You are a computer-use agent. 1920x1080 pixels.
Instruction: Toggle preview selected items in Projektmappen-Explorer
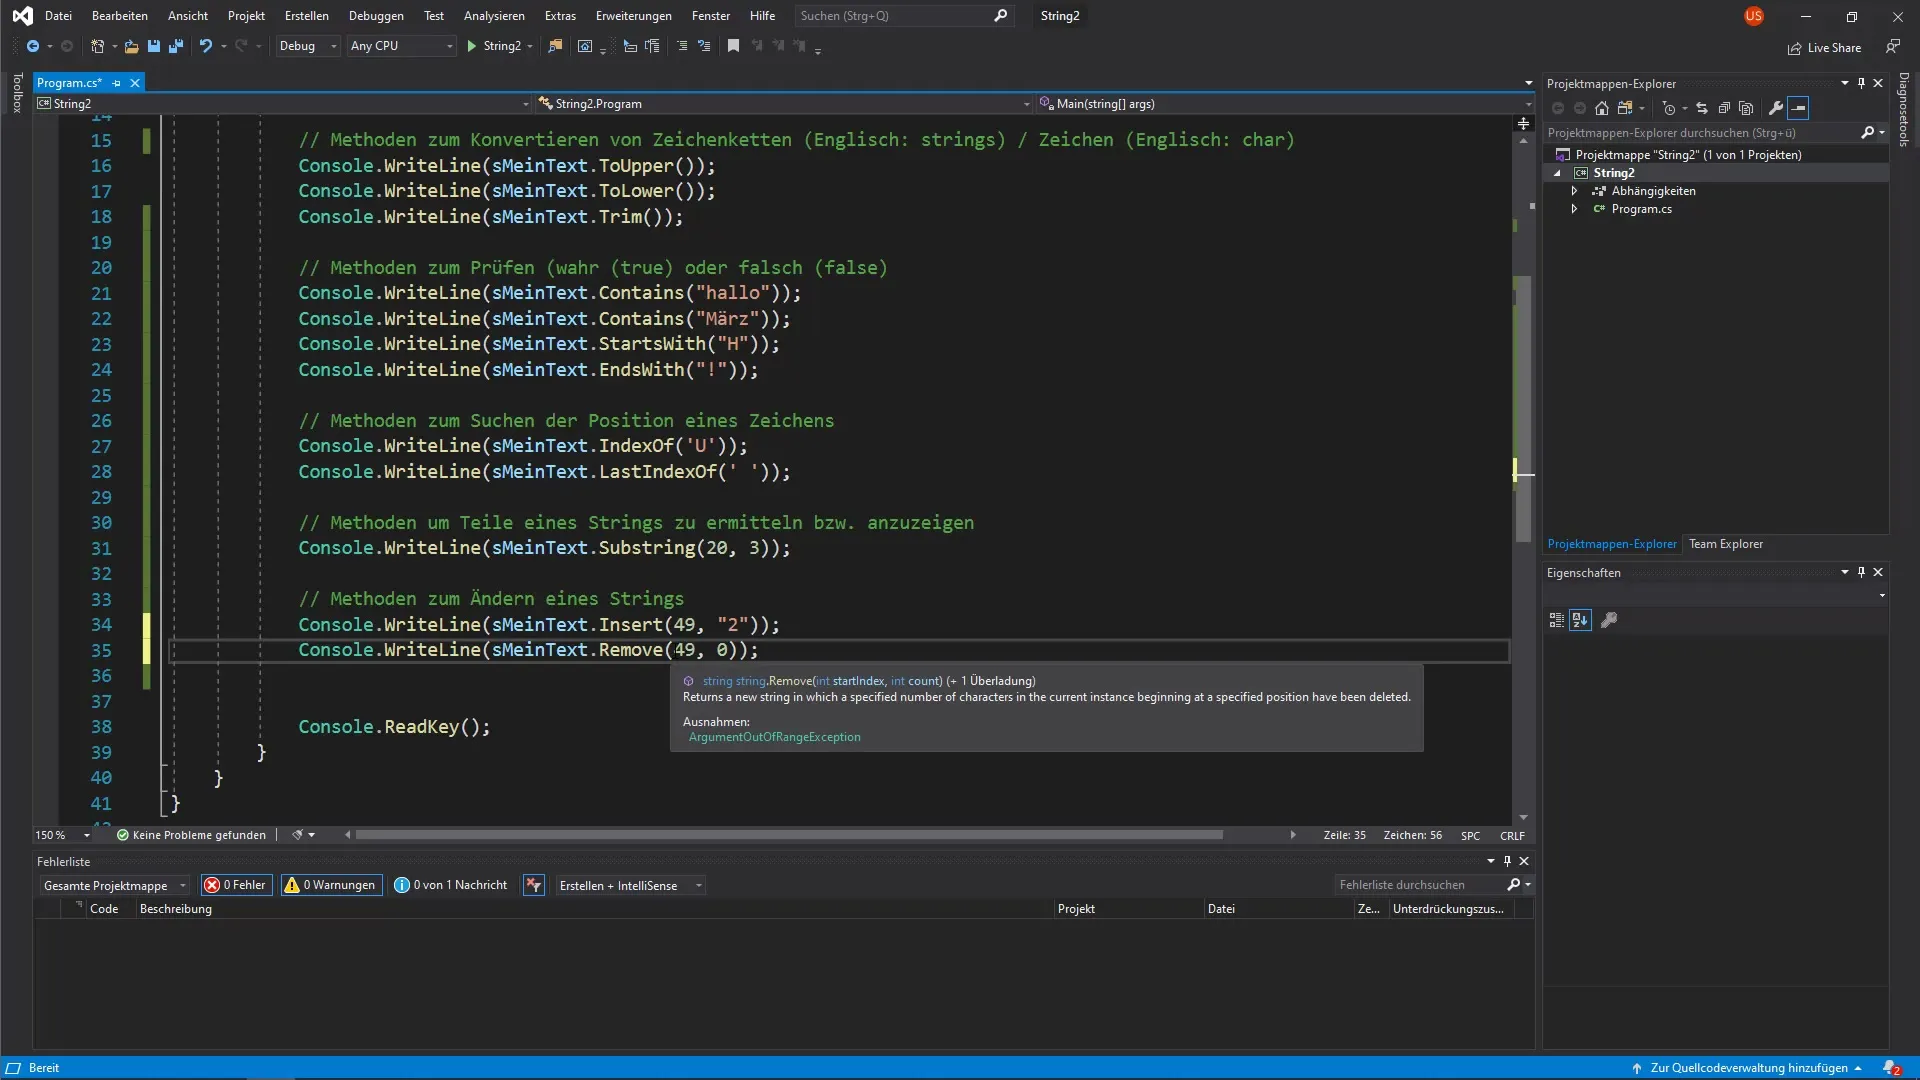1798,108
